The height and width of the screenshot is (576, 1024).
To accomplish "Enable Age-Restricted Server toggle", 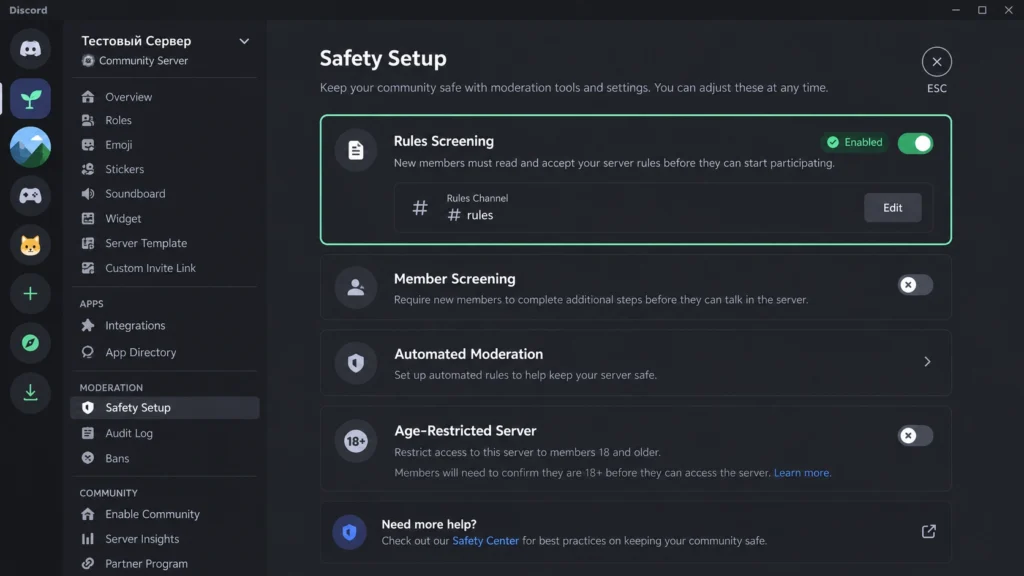I will (915, 436).
